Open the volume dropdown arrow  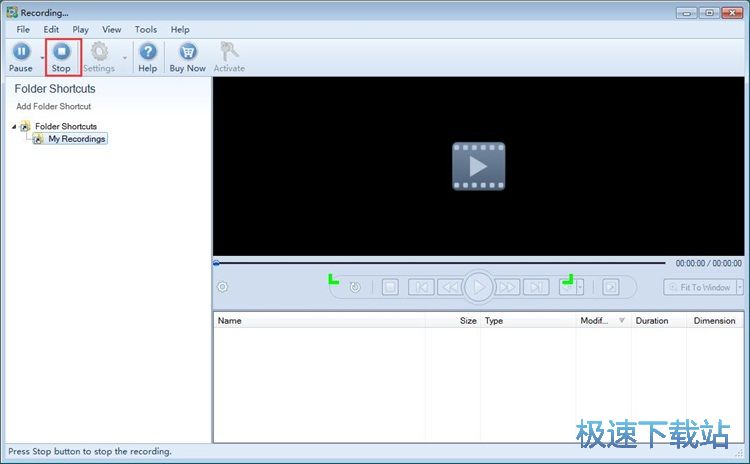(x=580, y=287)
